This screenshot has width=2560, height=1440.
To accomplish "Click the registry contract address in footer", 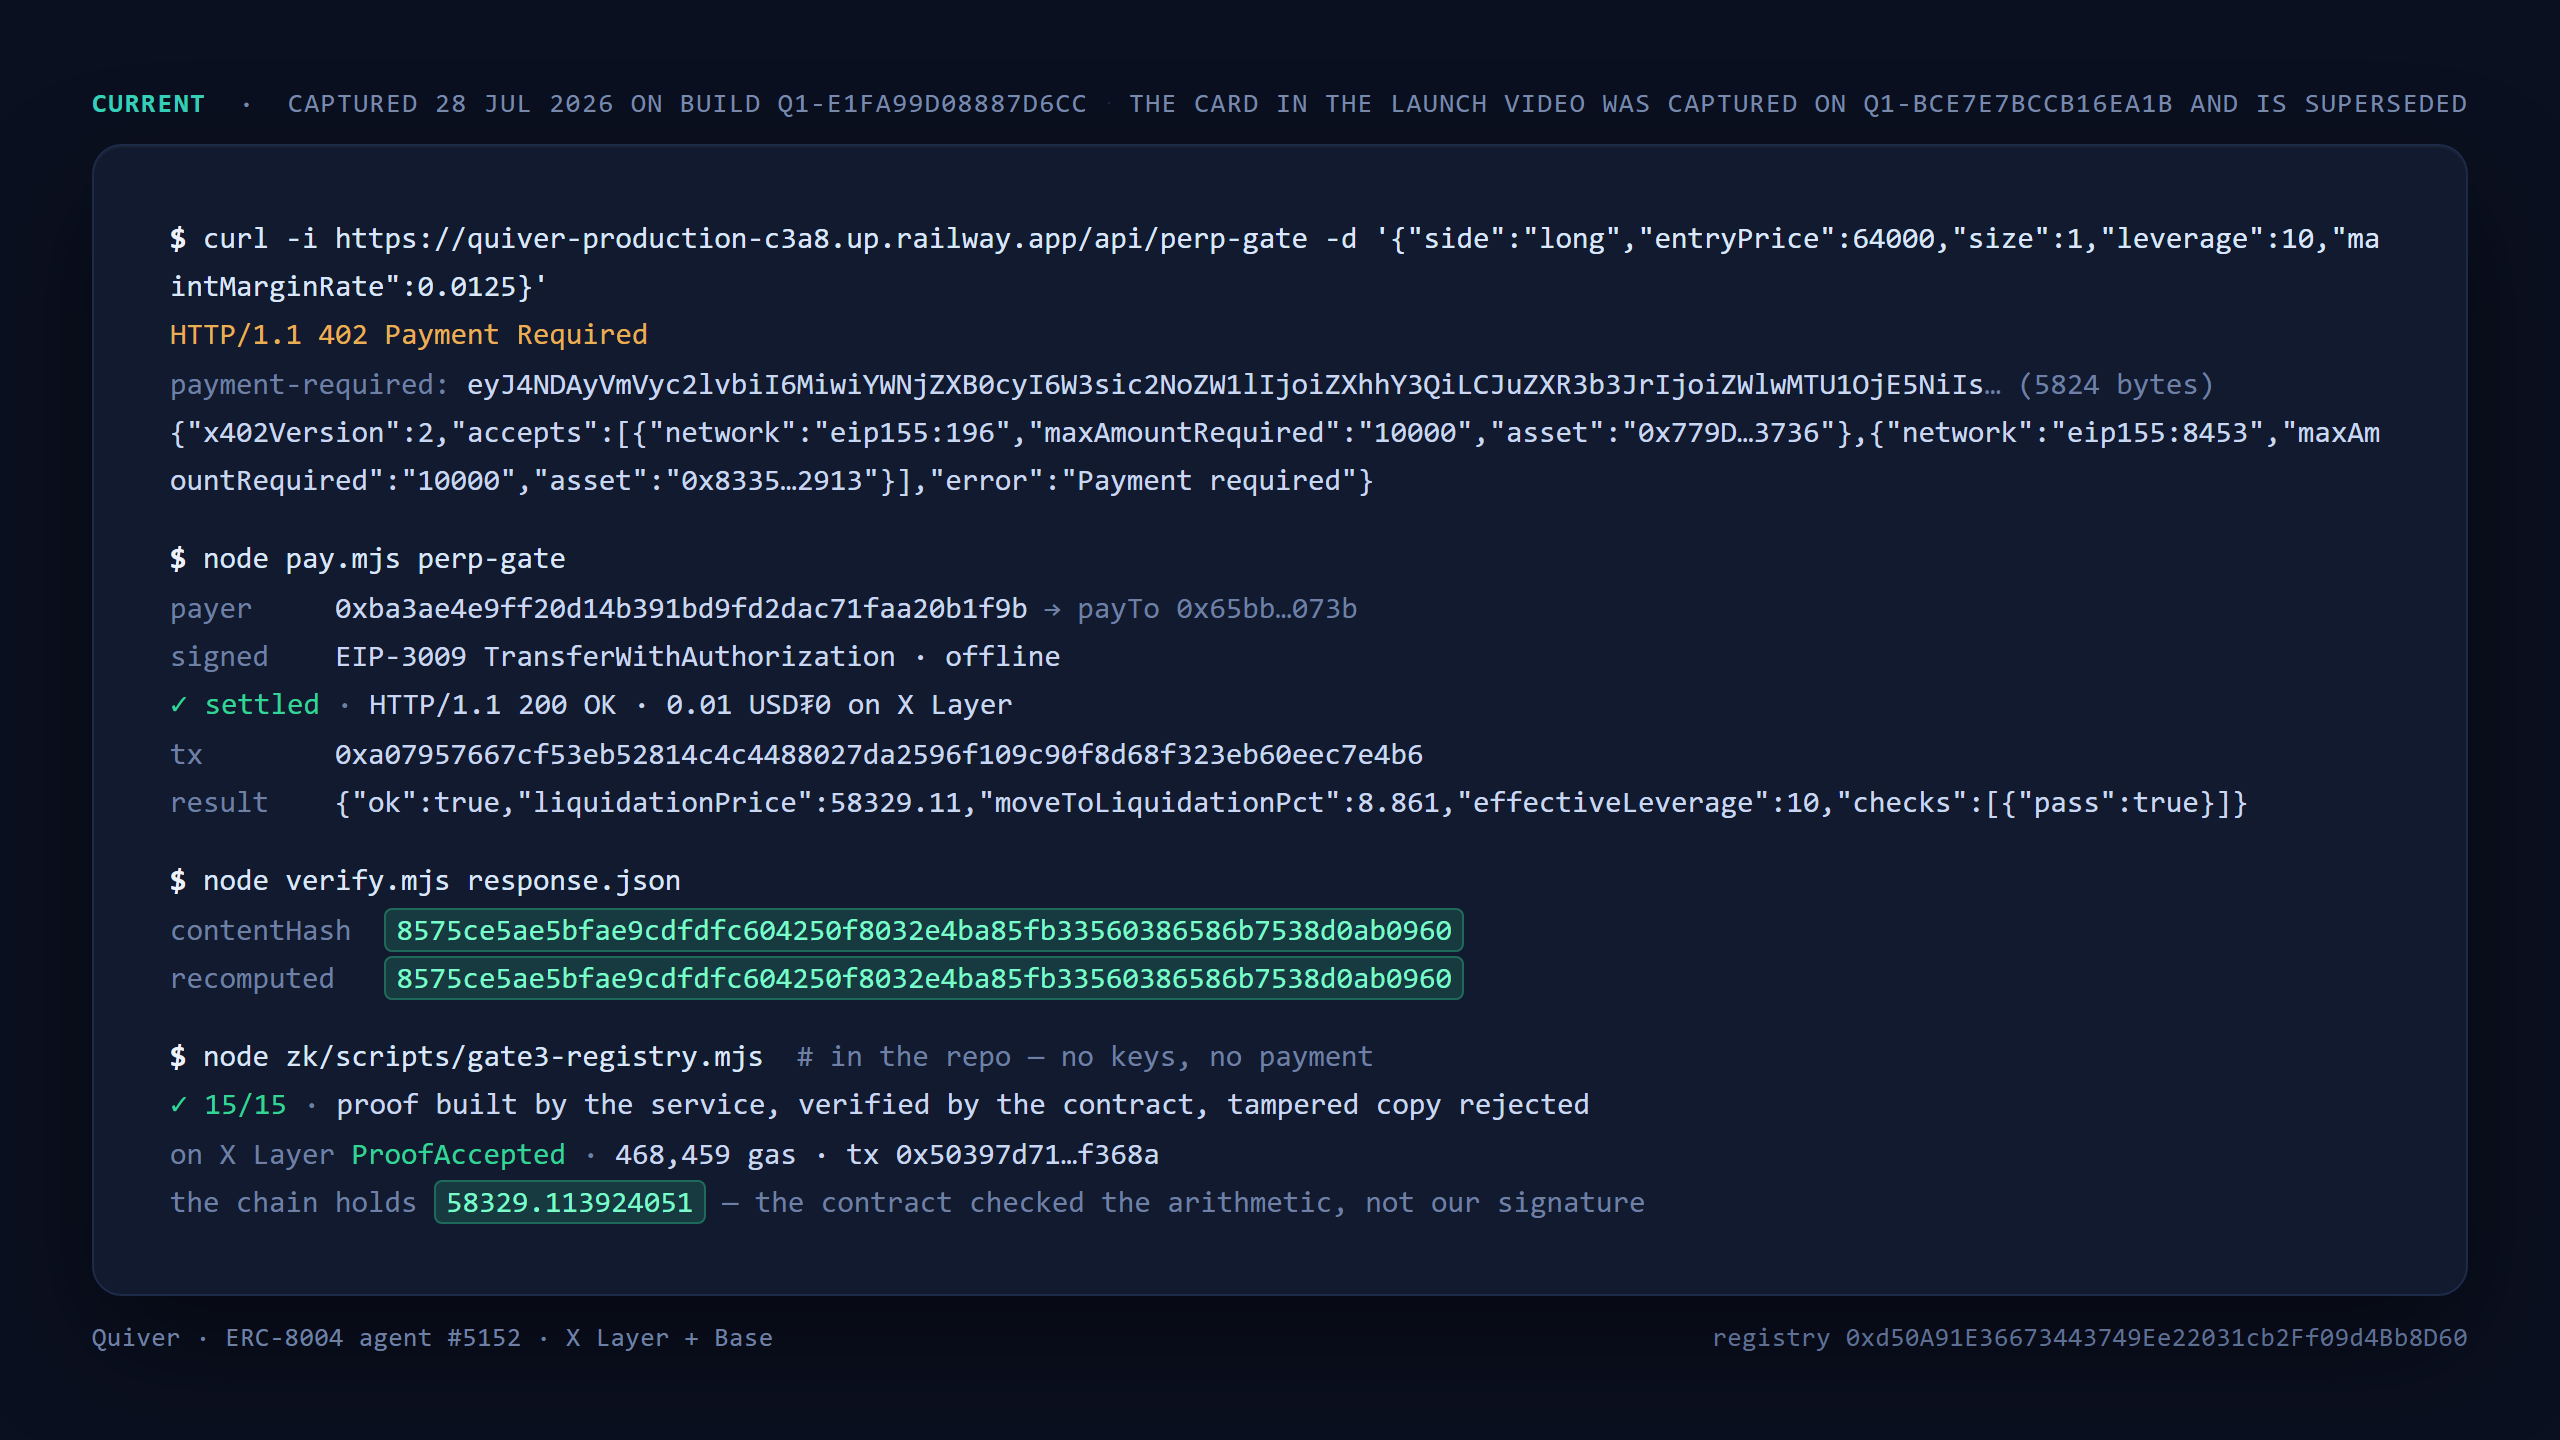I will pyautogui.click(x=2156, y=1338).
